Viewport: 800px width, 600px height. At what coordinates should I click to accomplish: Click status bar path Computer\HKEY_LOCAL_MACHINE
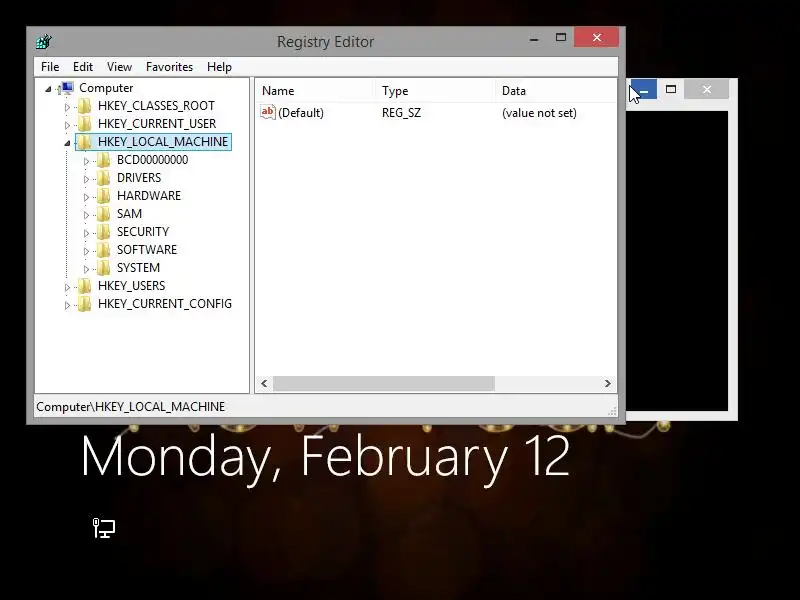tap(131, 407)
